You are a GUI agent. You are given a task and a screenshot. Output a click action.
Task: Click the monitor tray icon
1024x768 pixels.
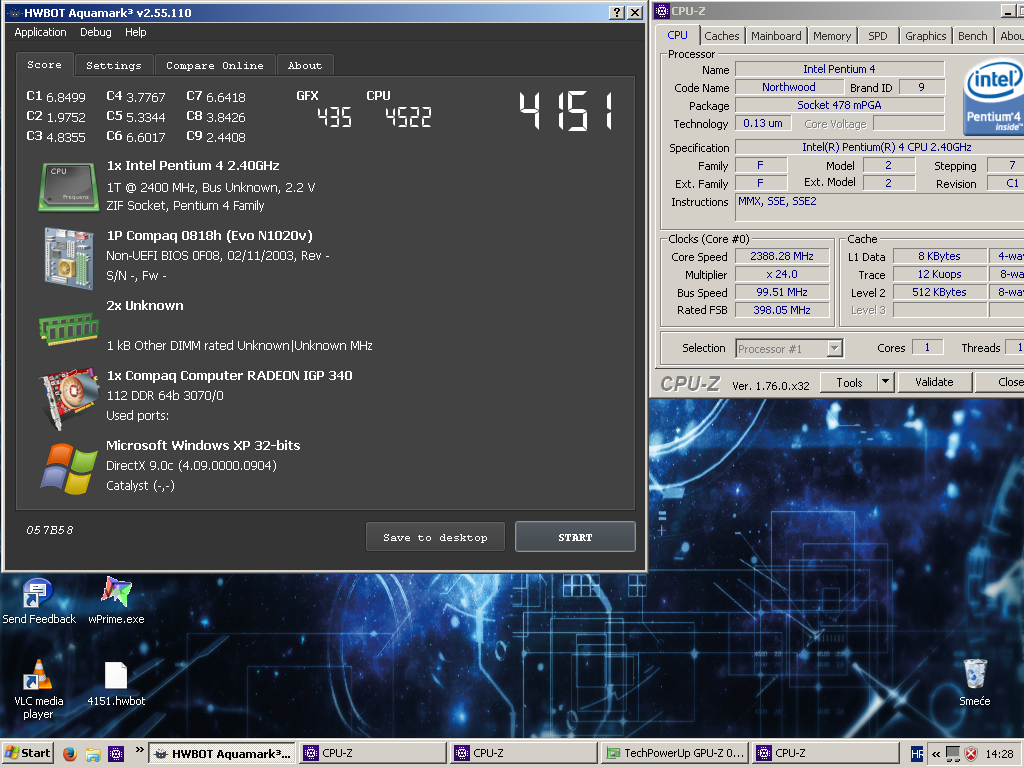point(953,754)
